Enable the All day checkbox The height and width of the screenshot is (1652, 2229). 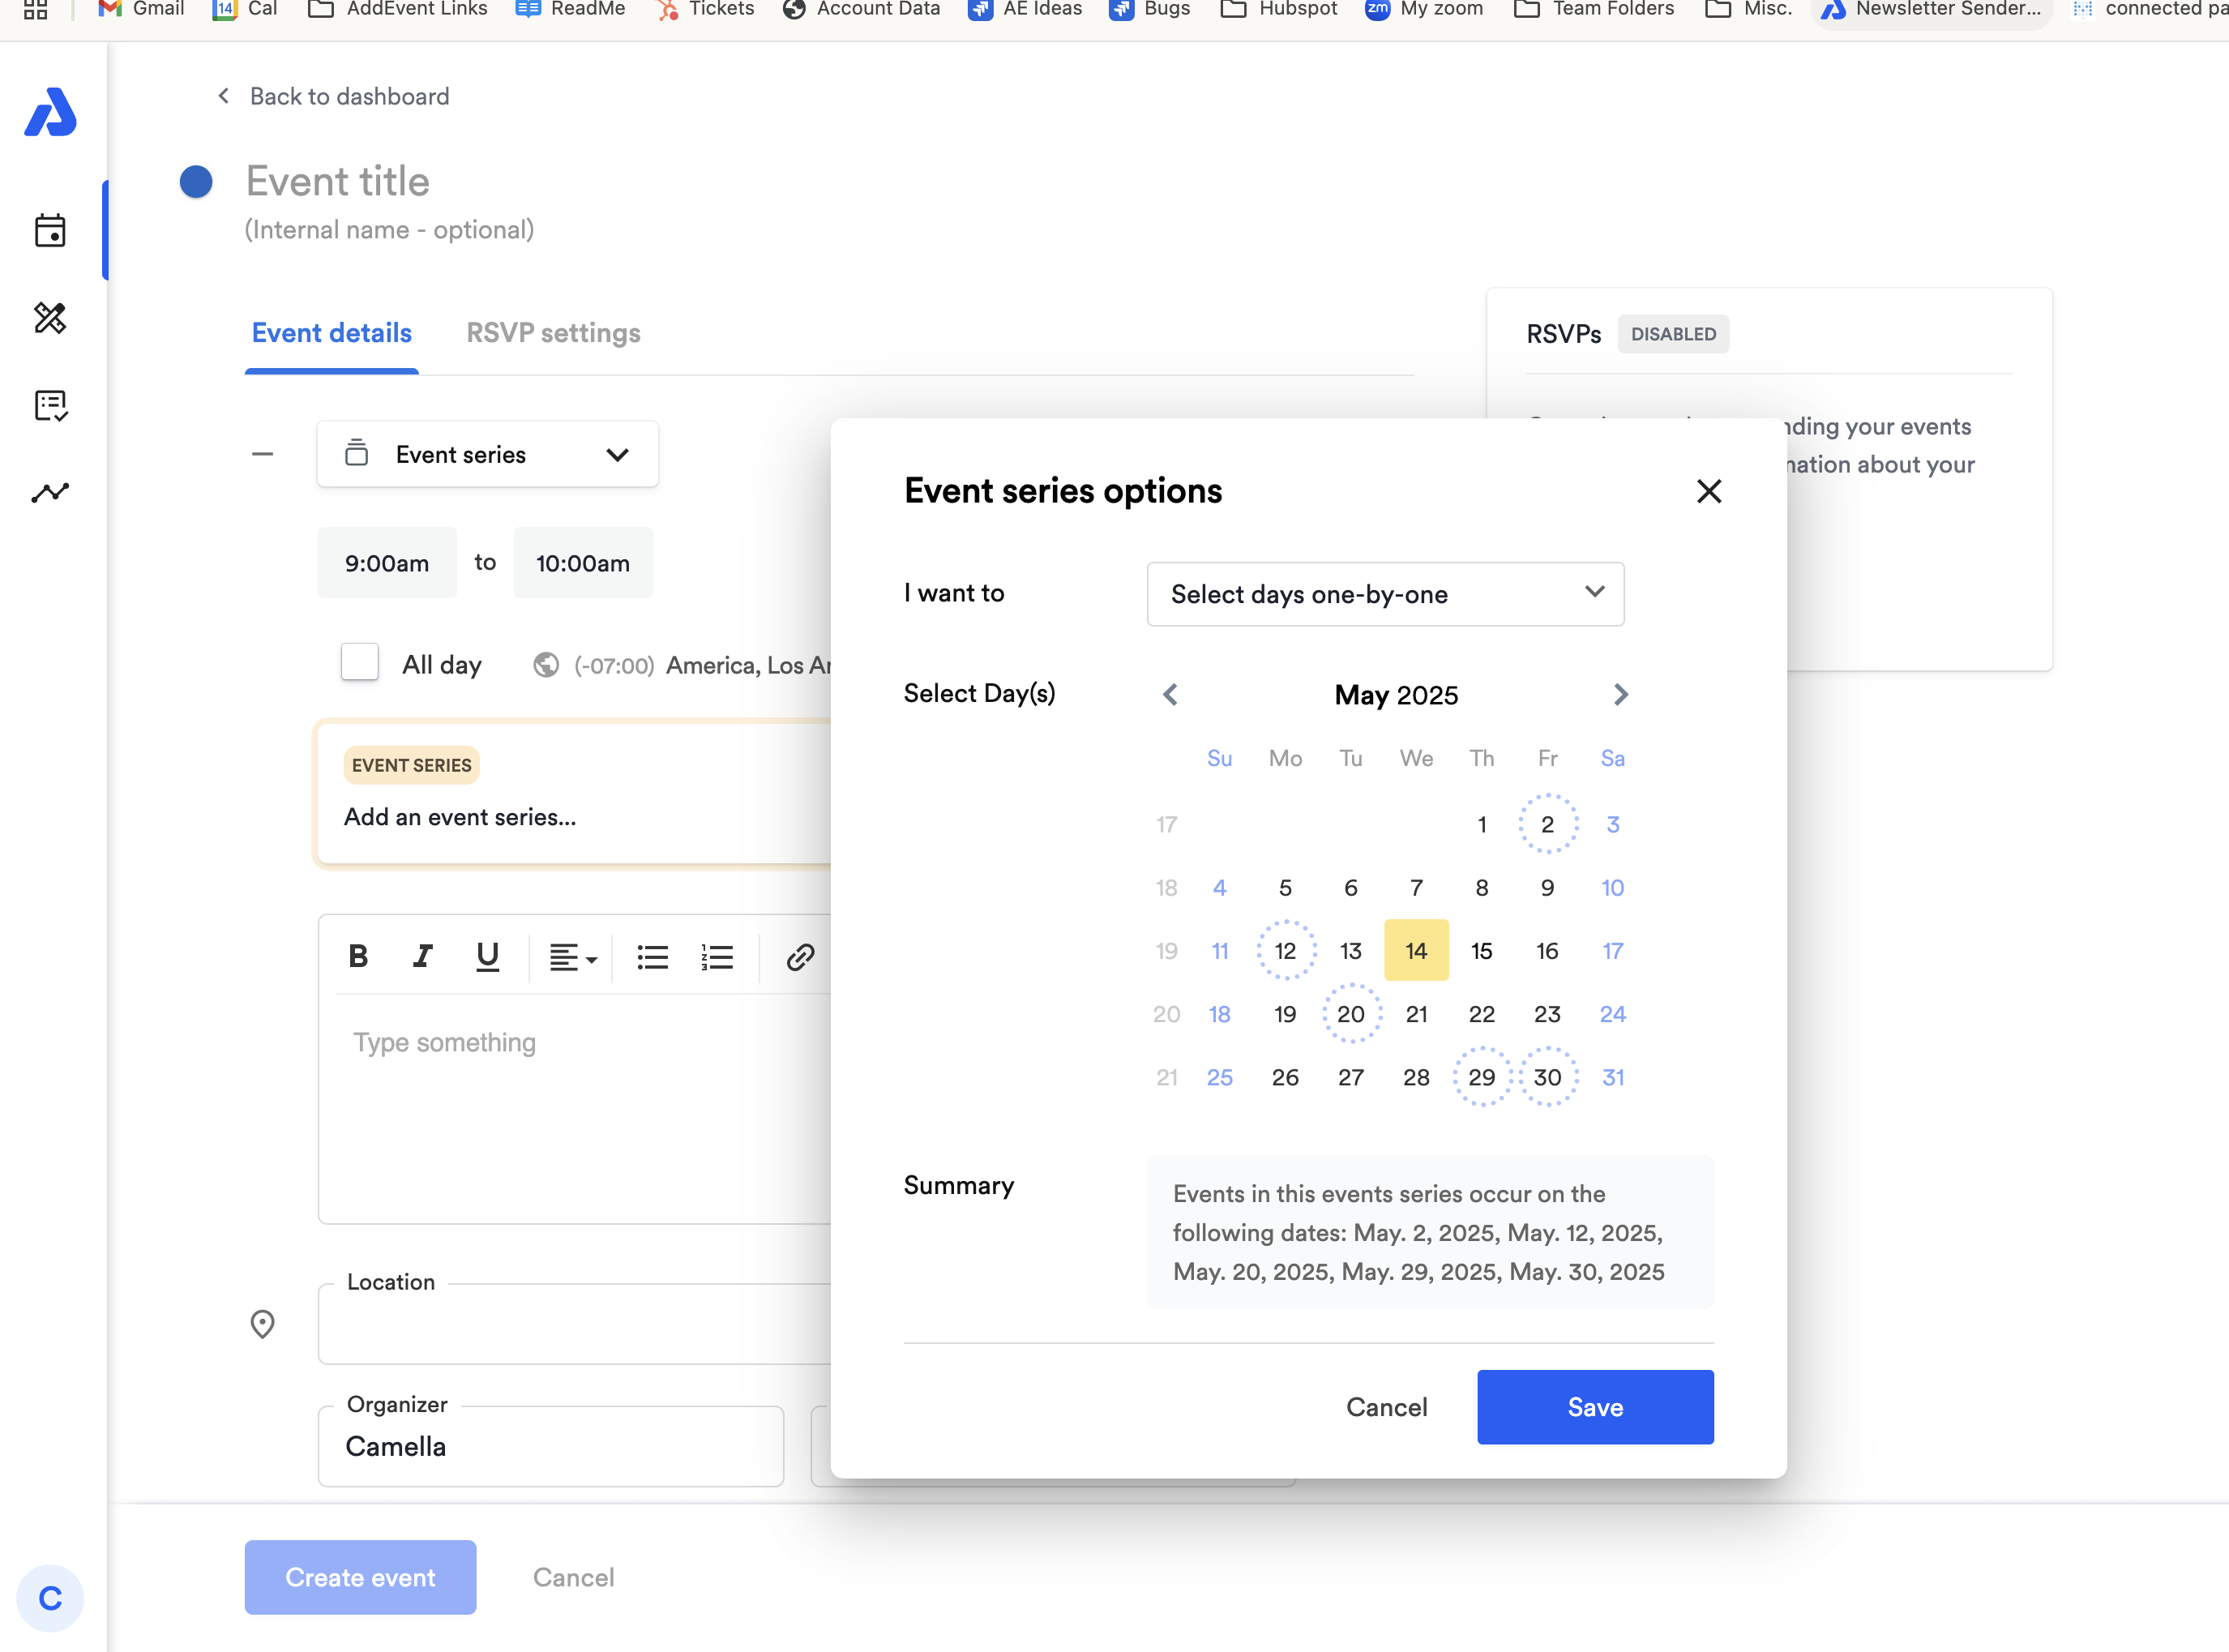pos(359,663)
